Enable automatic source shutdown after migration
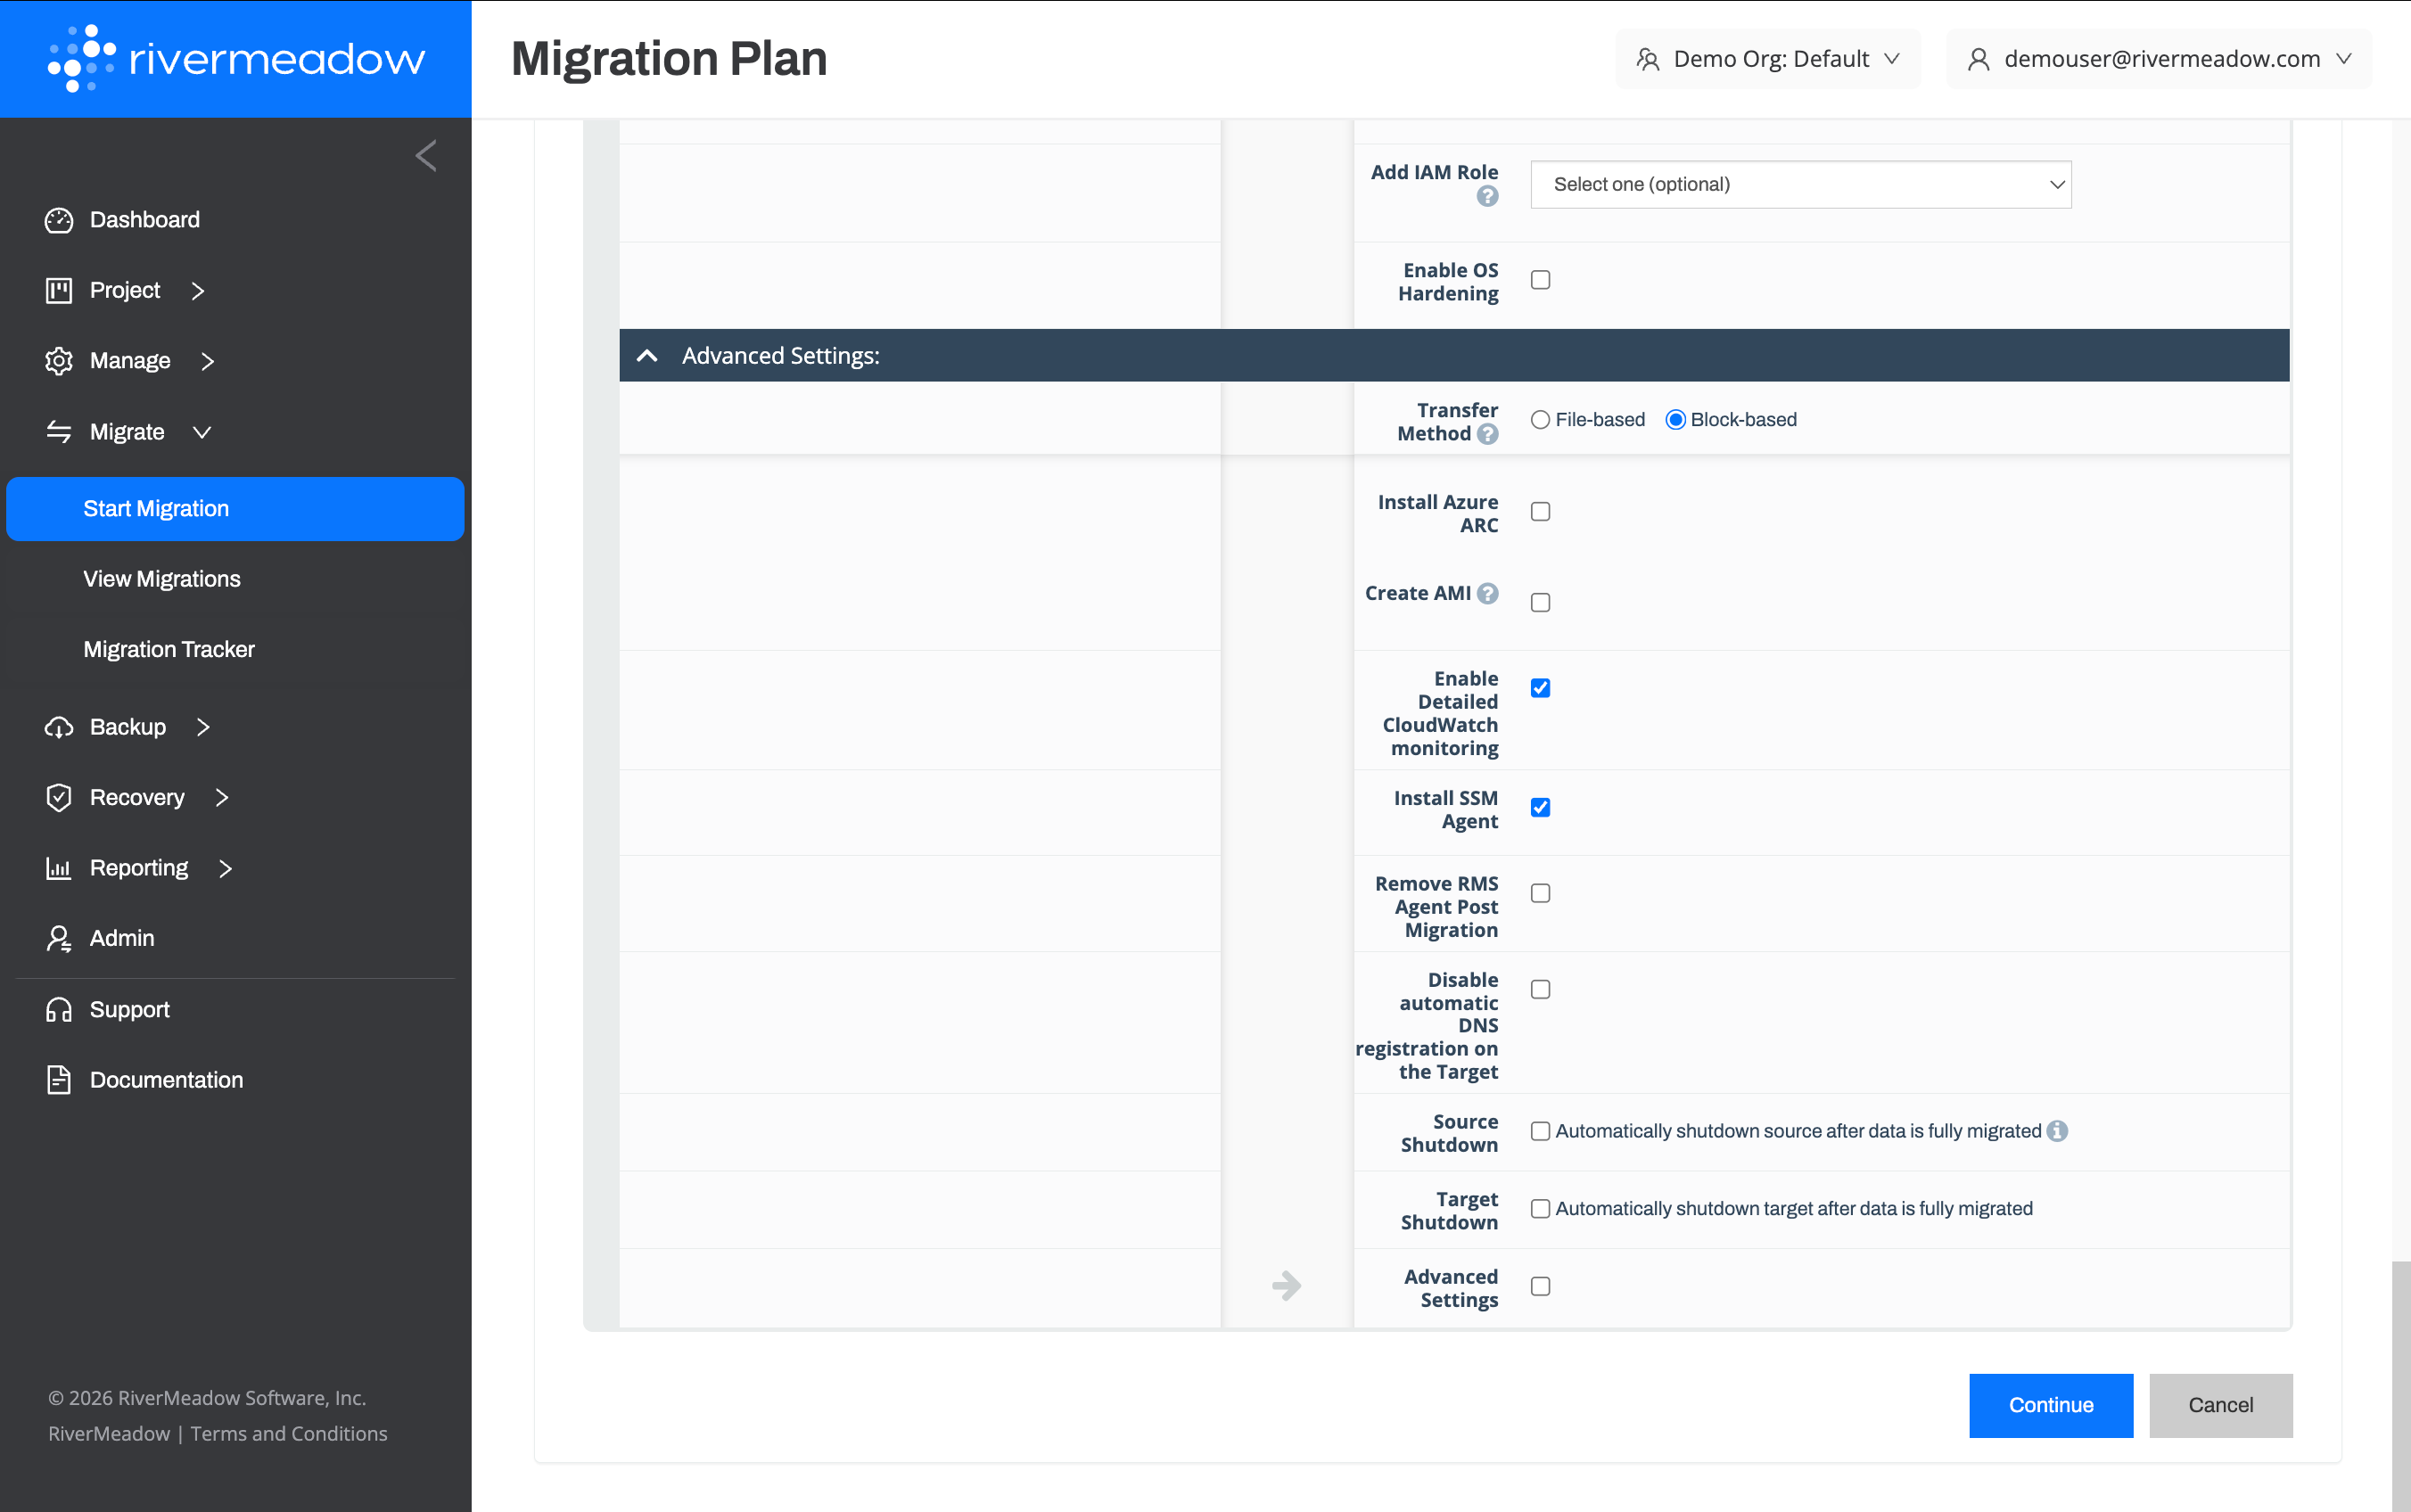Viewport: 2411px width, 1512px height. [1540, 1131]
